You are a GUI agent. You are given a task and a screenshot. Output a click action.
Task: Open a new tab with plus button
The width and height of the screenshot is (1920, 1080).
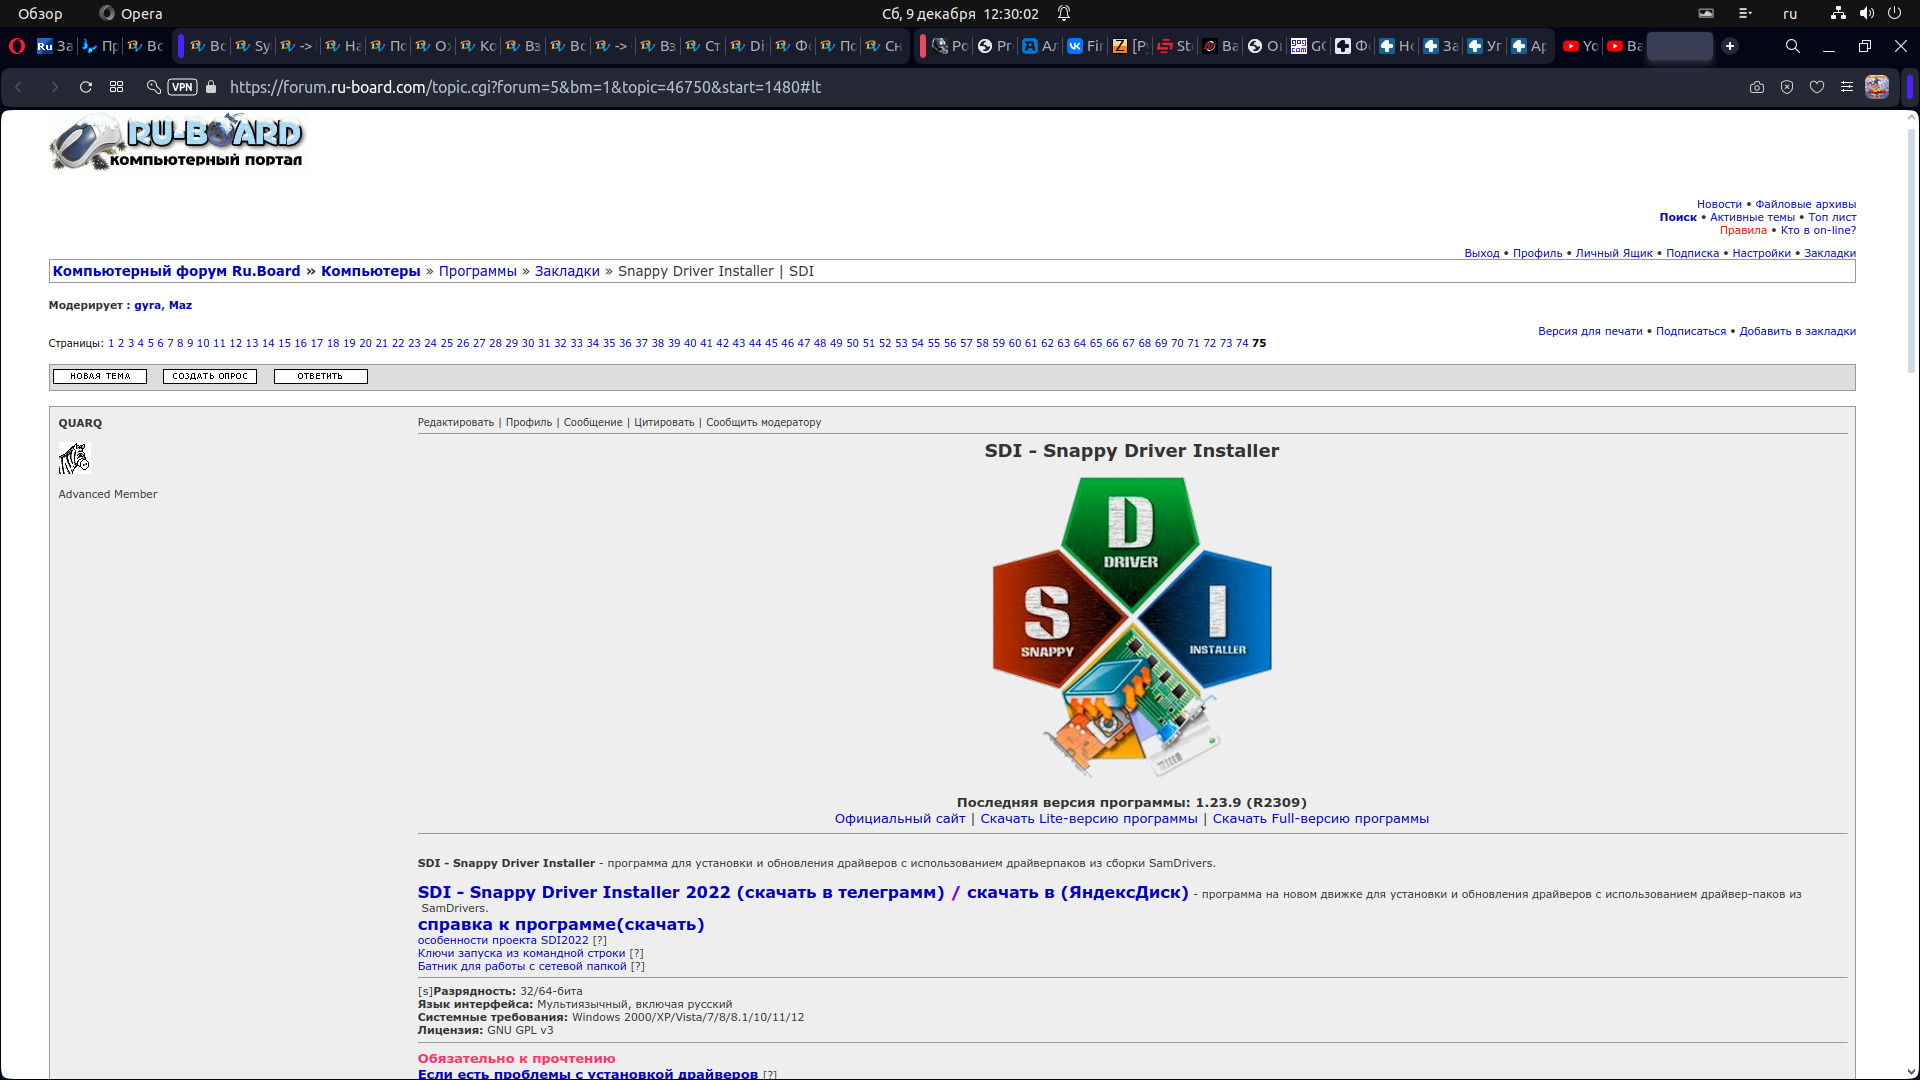pos(1730,46)
